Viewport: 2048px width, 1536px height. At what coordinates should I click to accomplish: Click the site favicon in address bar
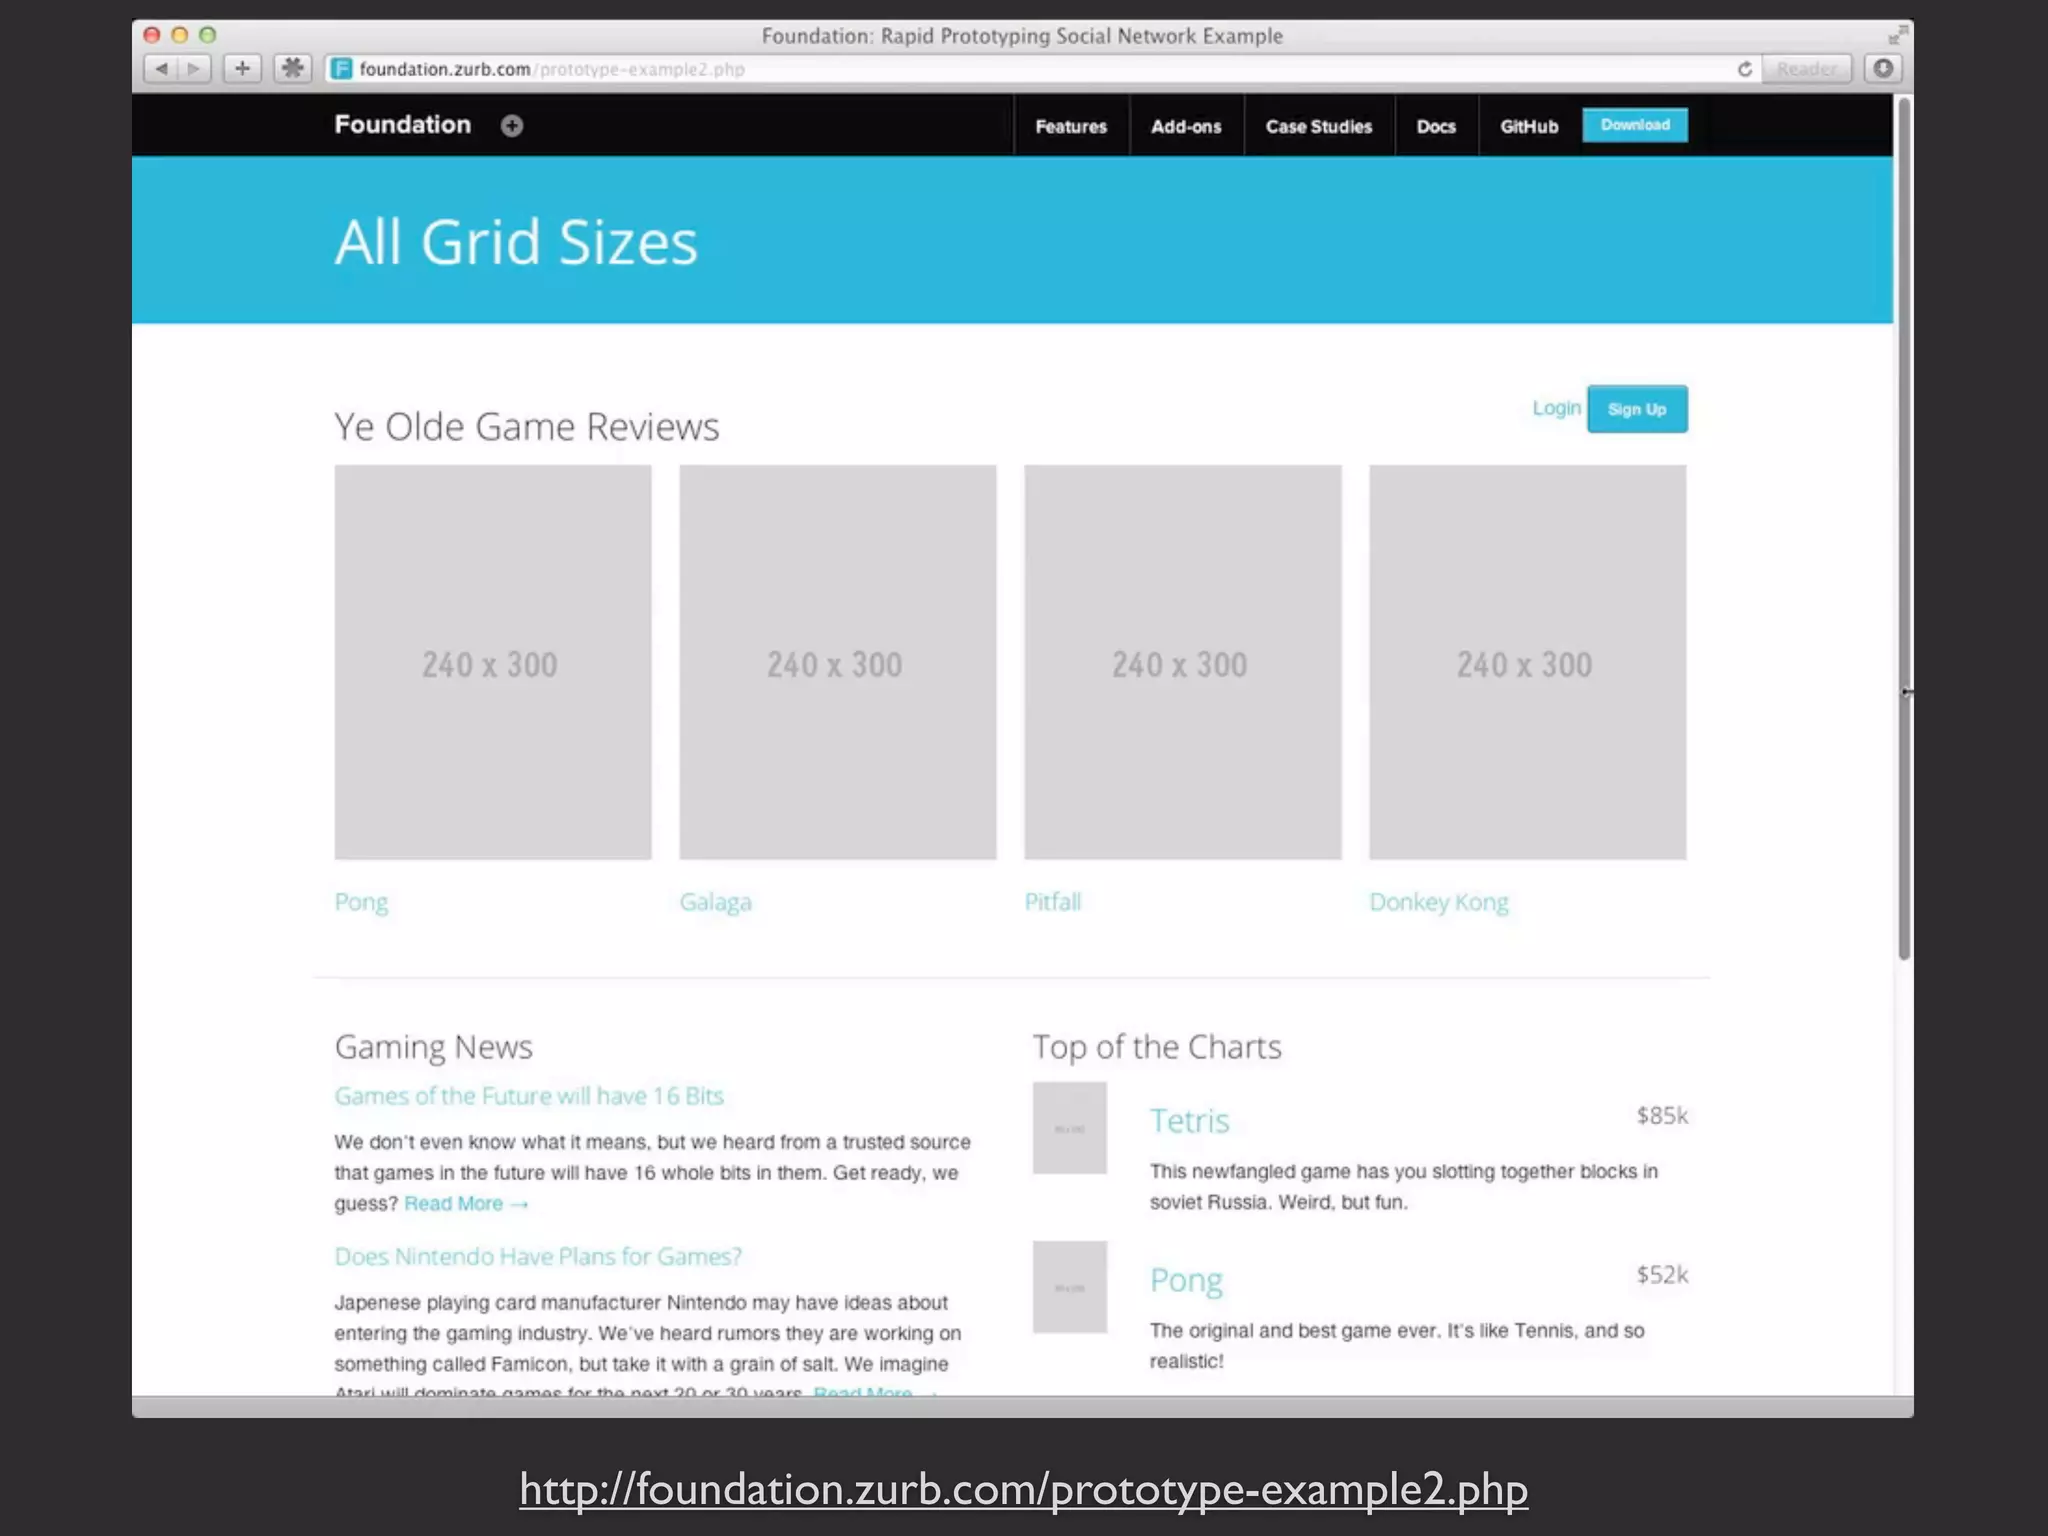click(342, 69)
